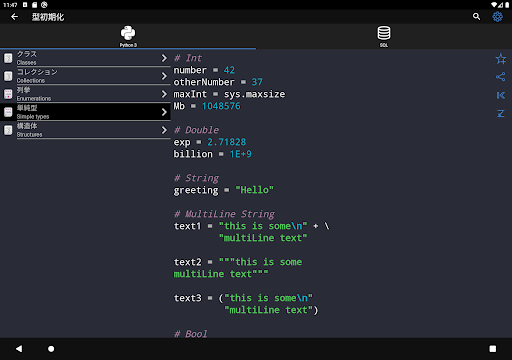Tap the Z-shaped icon on right
Image resolution: width=512 pixels, height=360 pixels.
click(501, 114)
